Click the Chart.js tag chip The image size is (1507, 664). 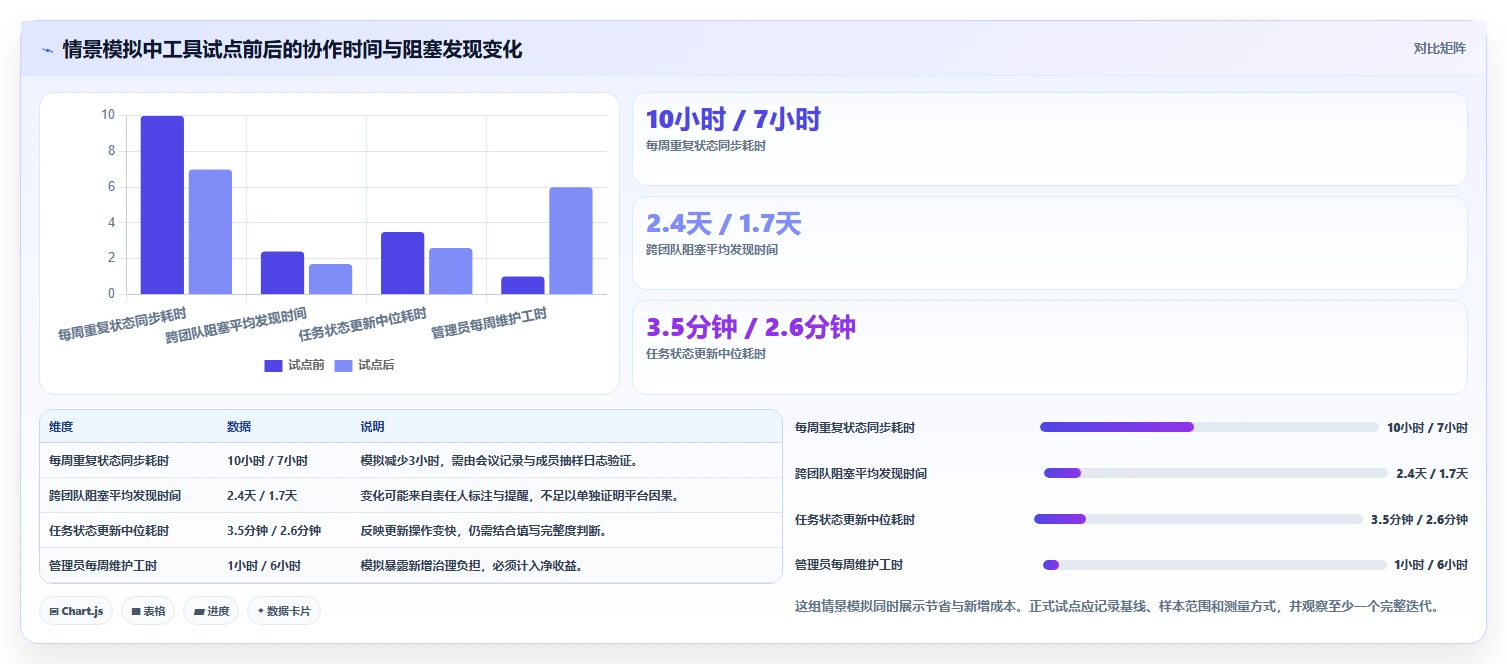[76, 611]
